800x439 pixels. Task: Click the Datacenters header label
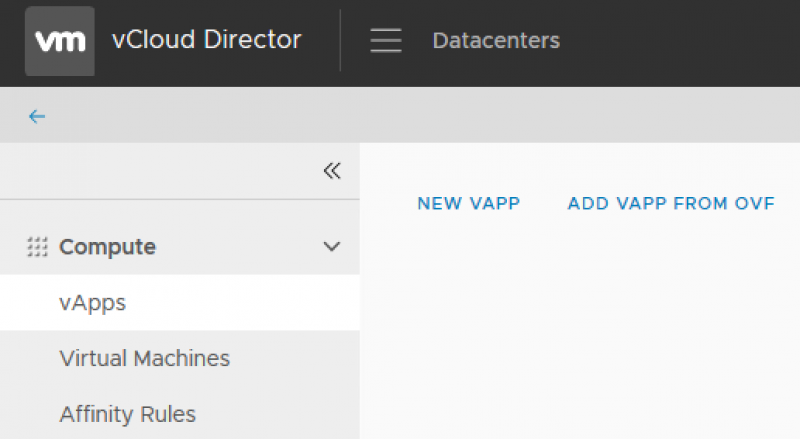point(496,40)
